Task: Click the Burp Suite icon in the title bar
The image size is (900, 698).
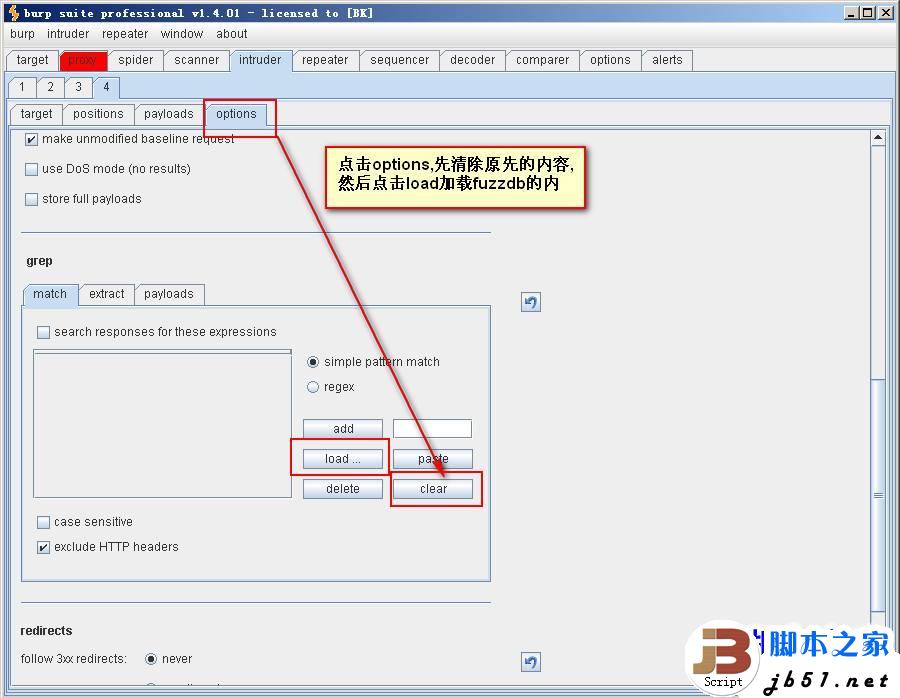Action: (8, 12)
